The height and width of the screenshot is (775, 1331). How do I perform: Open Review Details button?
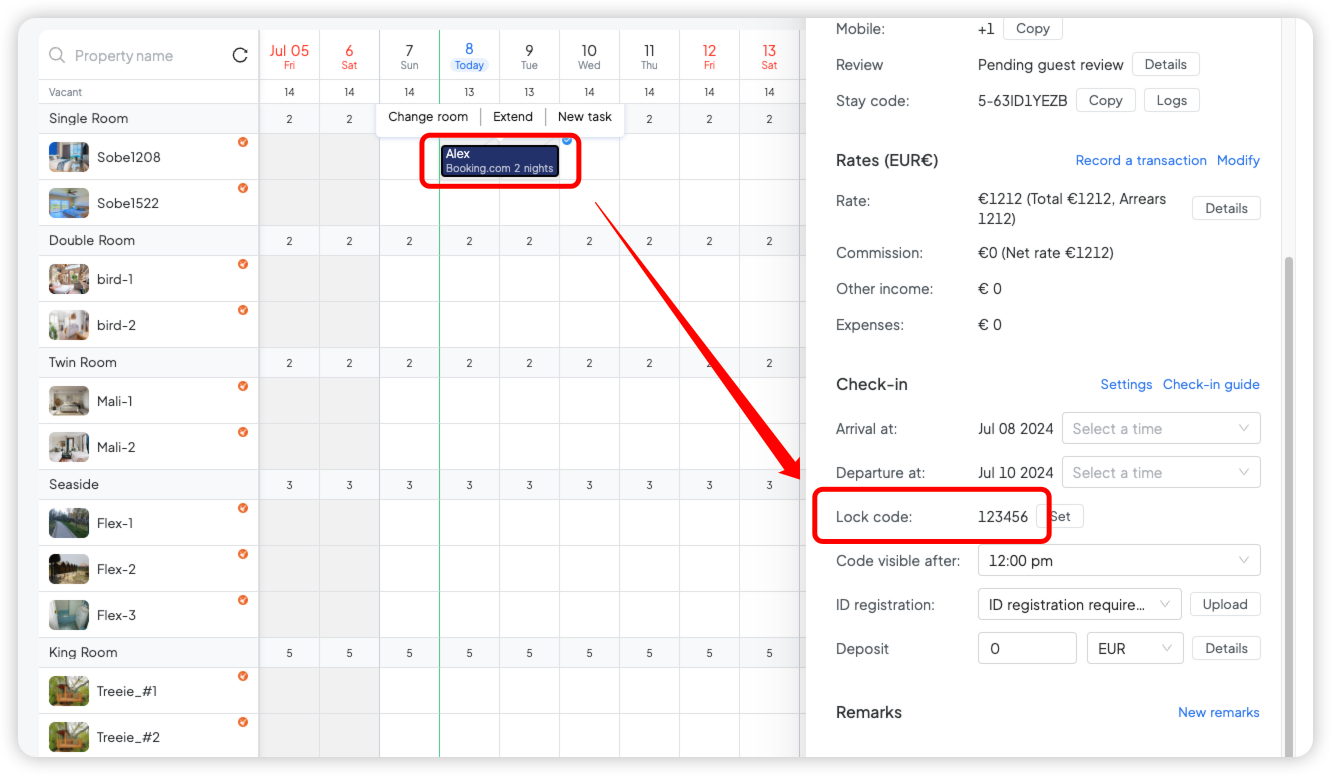[1166, 64]
